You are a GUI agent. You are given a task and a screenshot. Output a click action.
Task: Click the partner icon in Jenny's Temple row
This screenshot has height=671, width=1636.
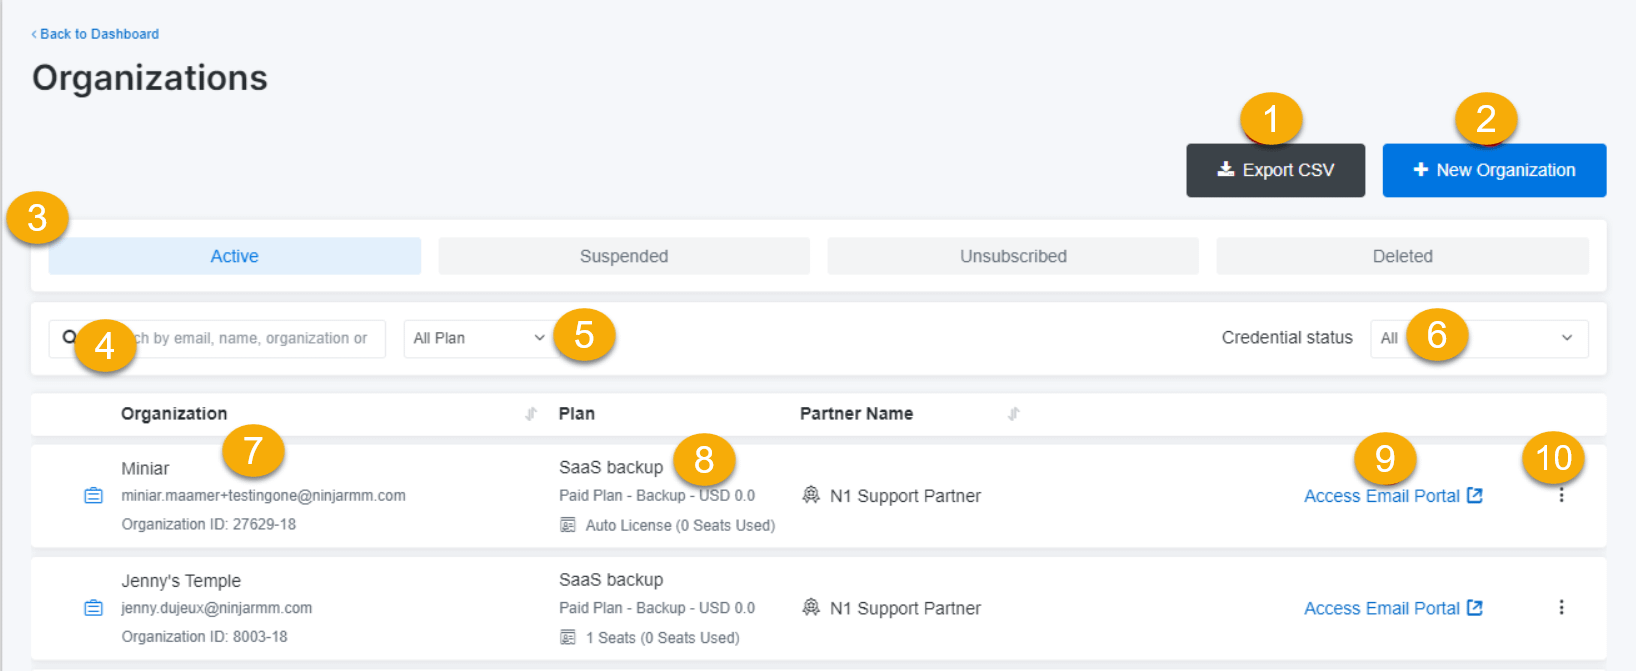tap(811, 607)
